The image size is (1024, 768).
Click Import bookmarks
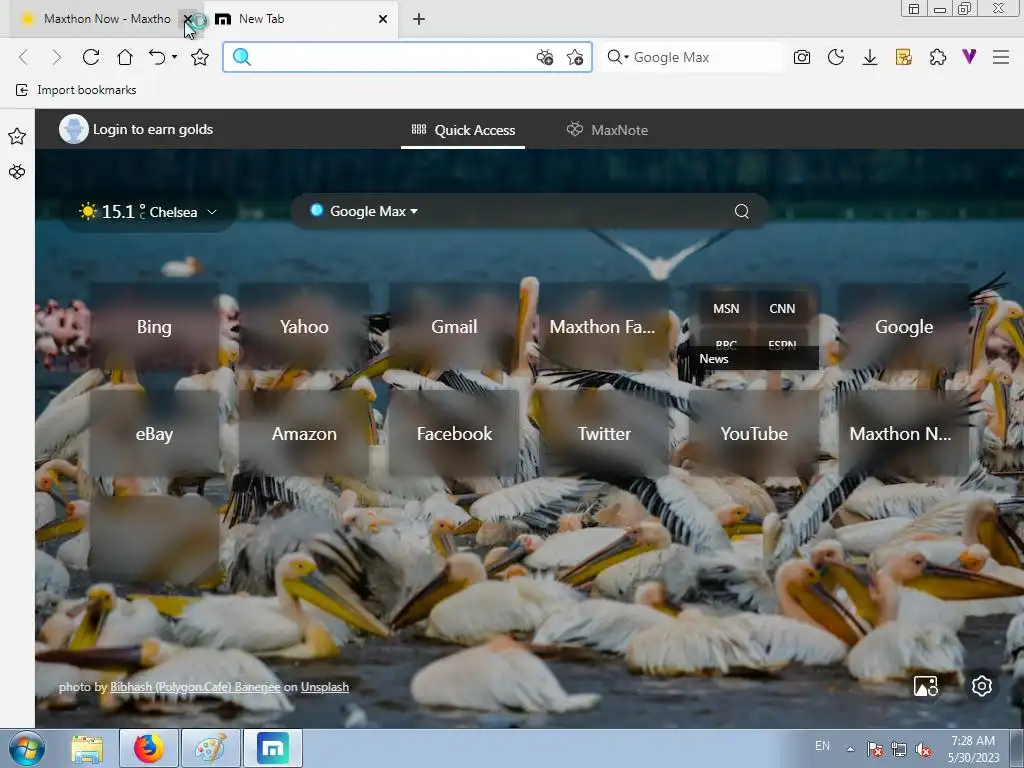76,90
